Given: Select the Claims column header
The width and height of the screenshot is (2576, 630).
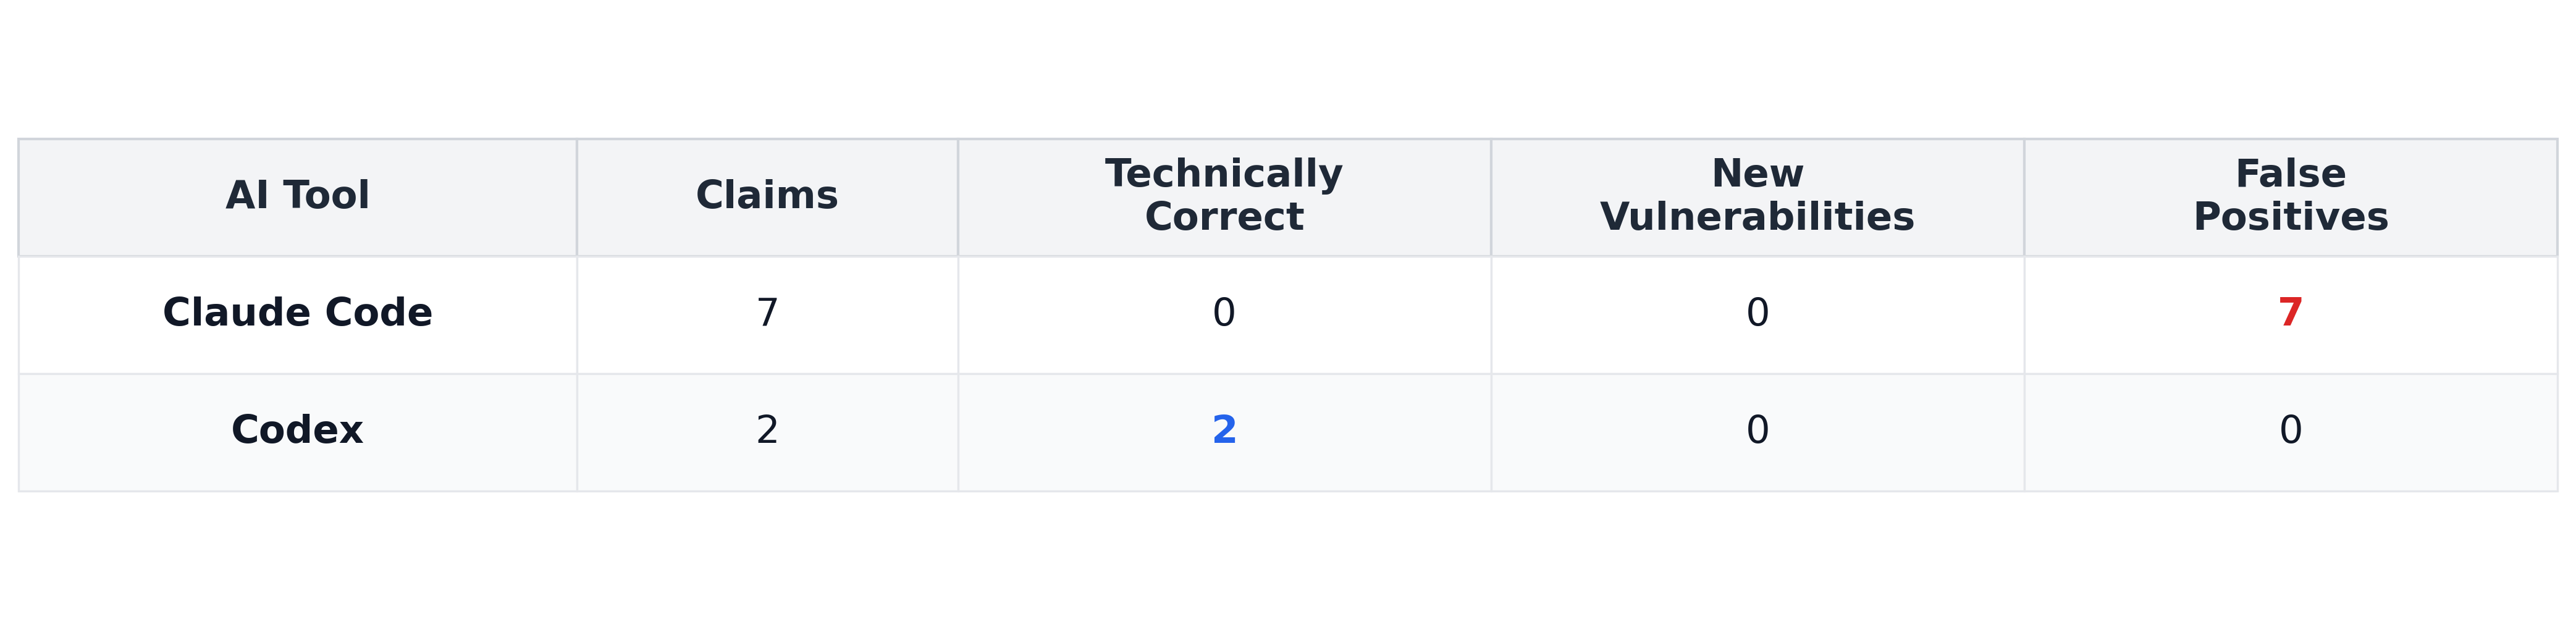Looking at the screenshot, I should tap(767, 196).
